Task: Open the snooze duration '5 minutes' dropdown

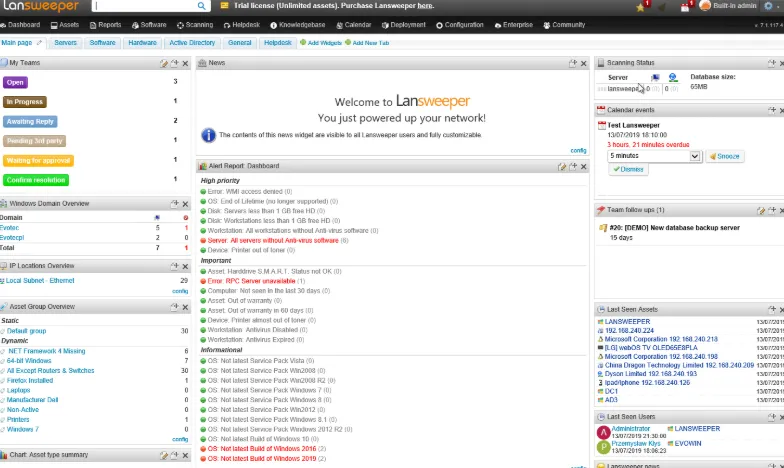Action: click(654, 156)
